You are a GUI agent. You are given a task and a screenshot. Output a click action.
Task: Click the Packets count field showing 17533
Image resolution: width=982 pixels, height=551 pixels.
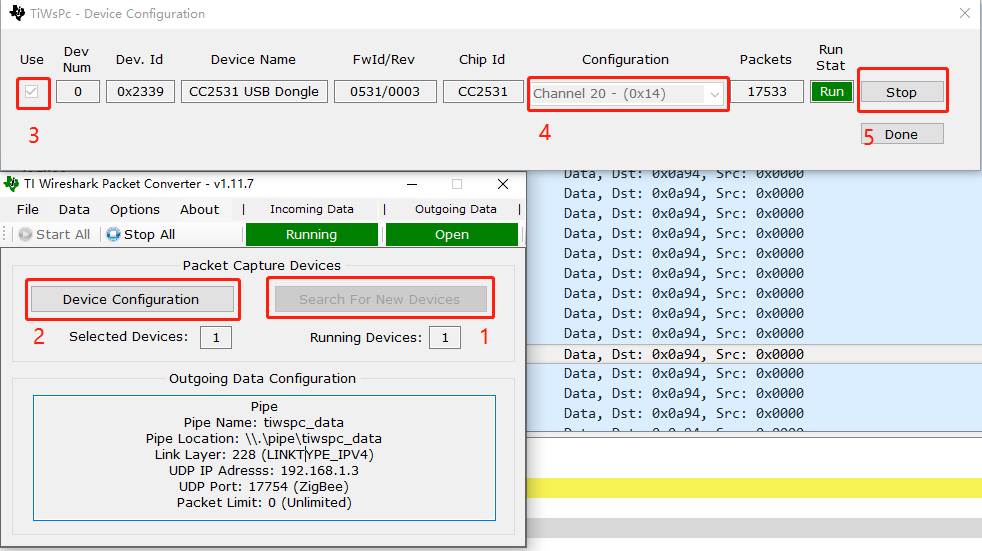click(767, 91)
